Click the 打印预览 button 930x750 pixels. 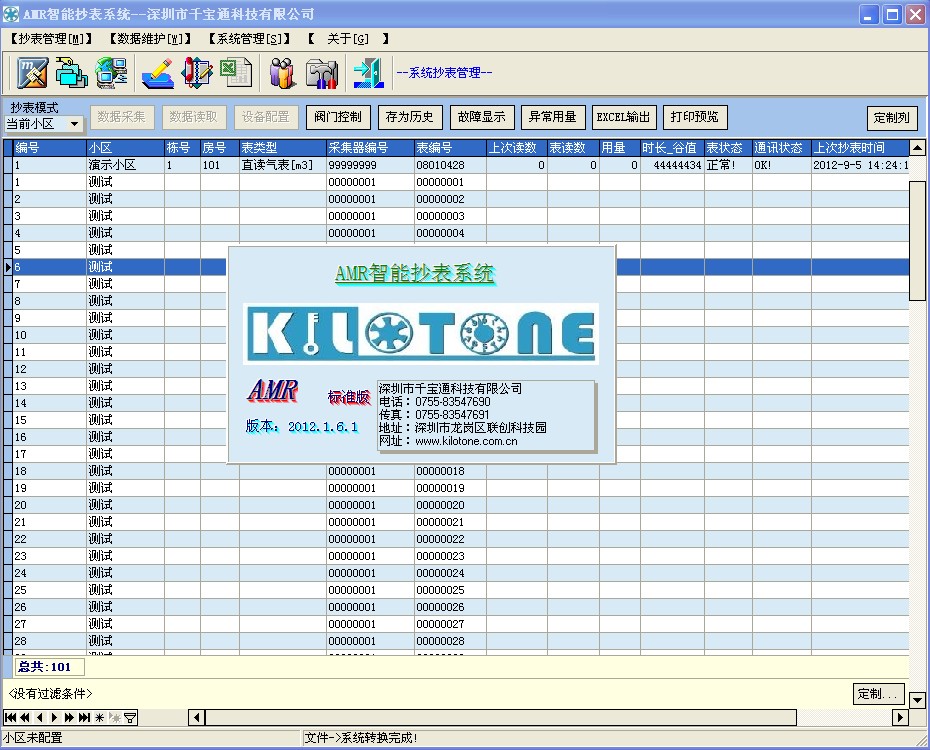point(695,117)
